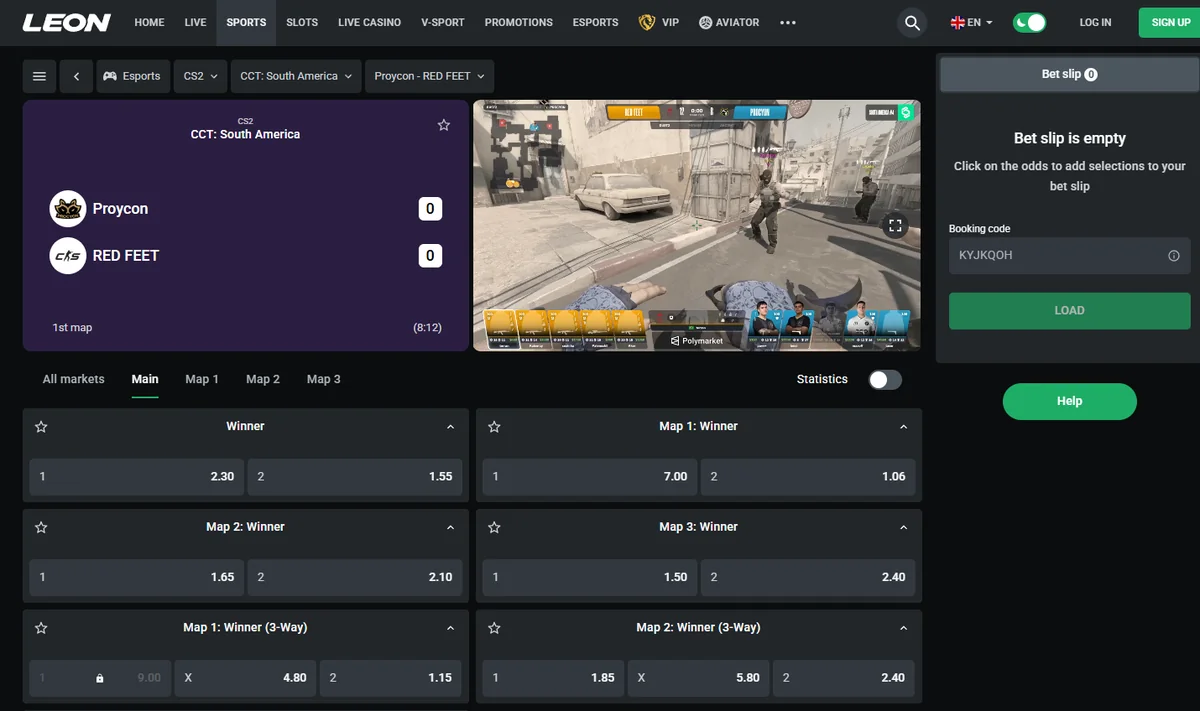Click the SIGN UP button
Viewport: 1200px width, 711px height.
click(x=1171, y=22)
